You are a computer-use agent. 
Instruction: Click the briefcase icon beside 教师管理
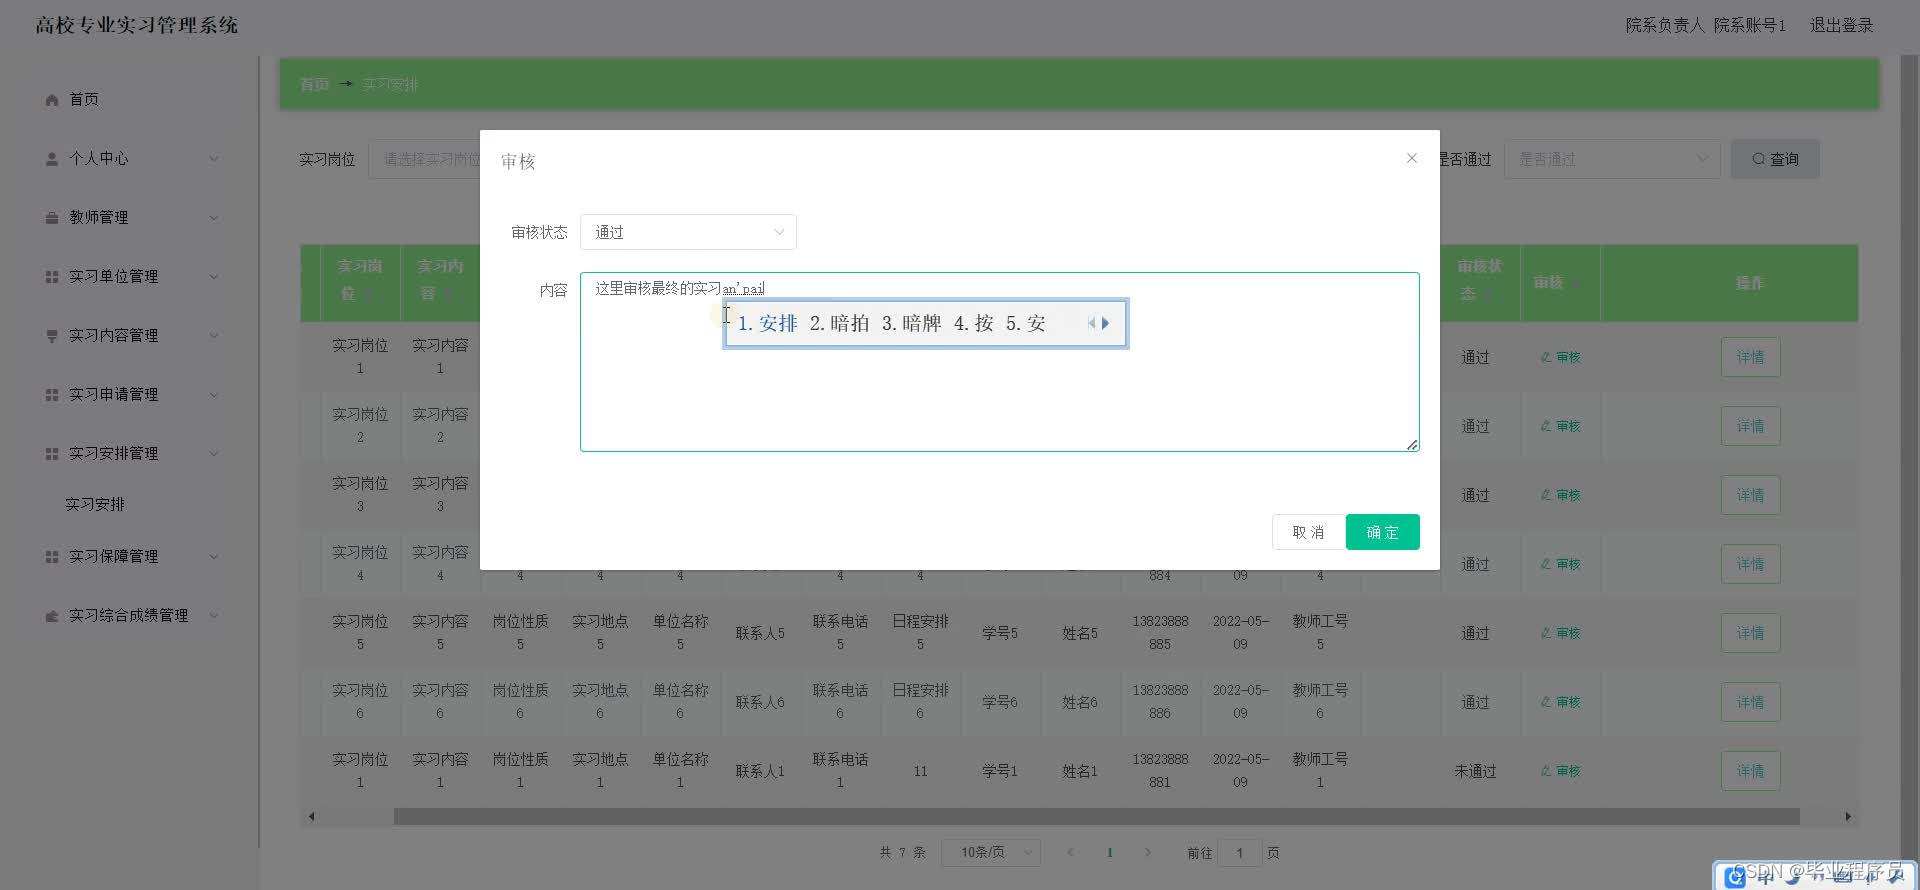[52, 218]
